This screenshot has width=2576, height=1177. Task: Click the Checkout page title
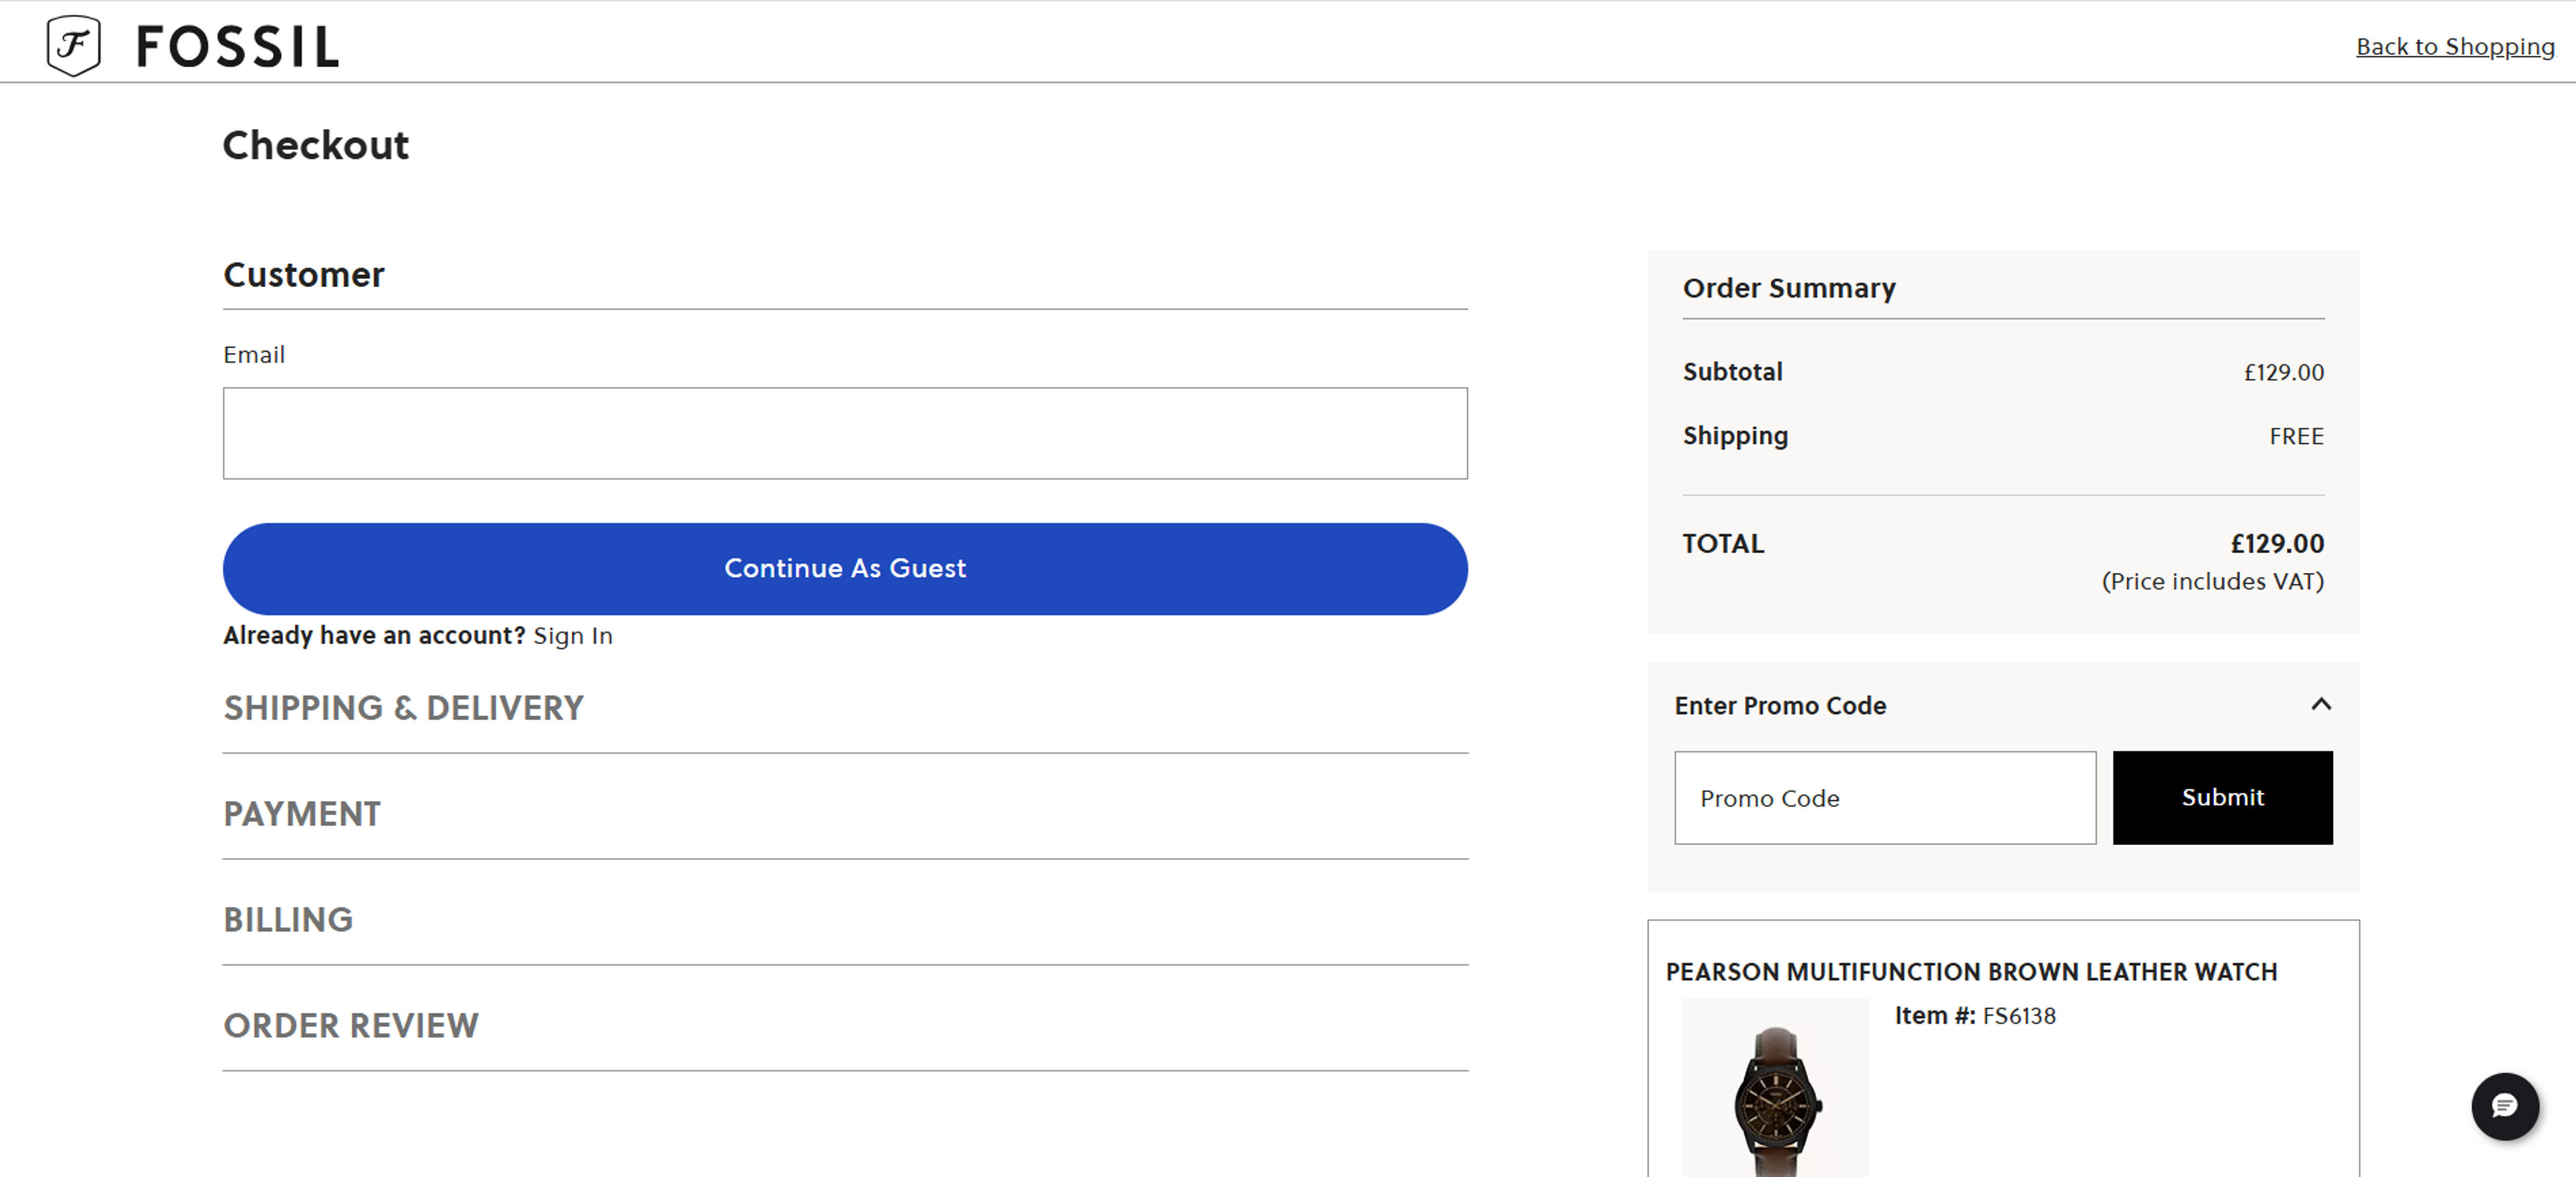(x=316, y=146)
